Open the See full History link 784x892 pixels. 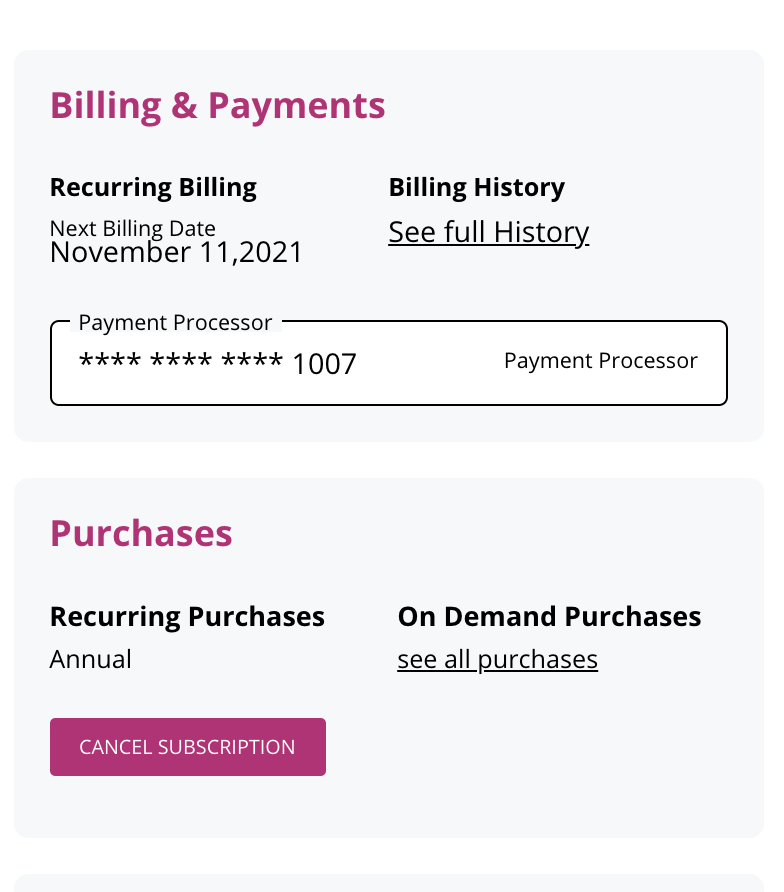point(488,232)
